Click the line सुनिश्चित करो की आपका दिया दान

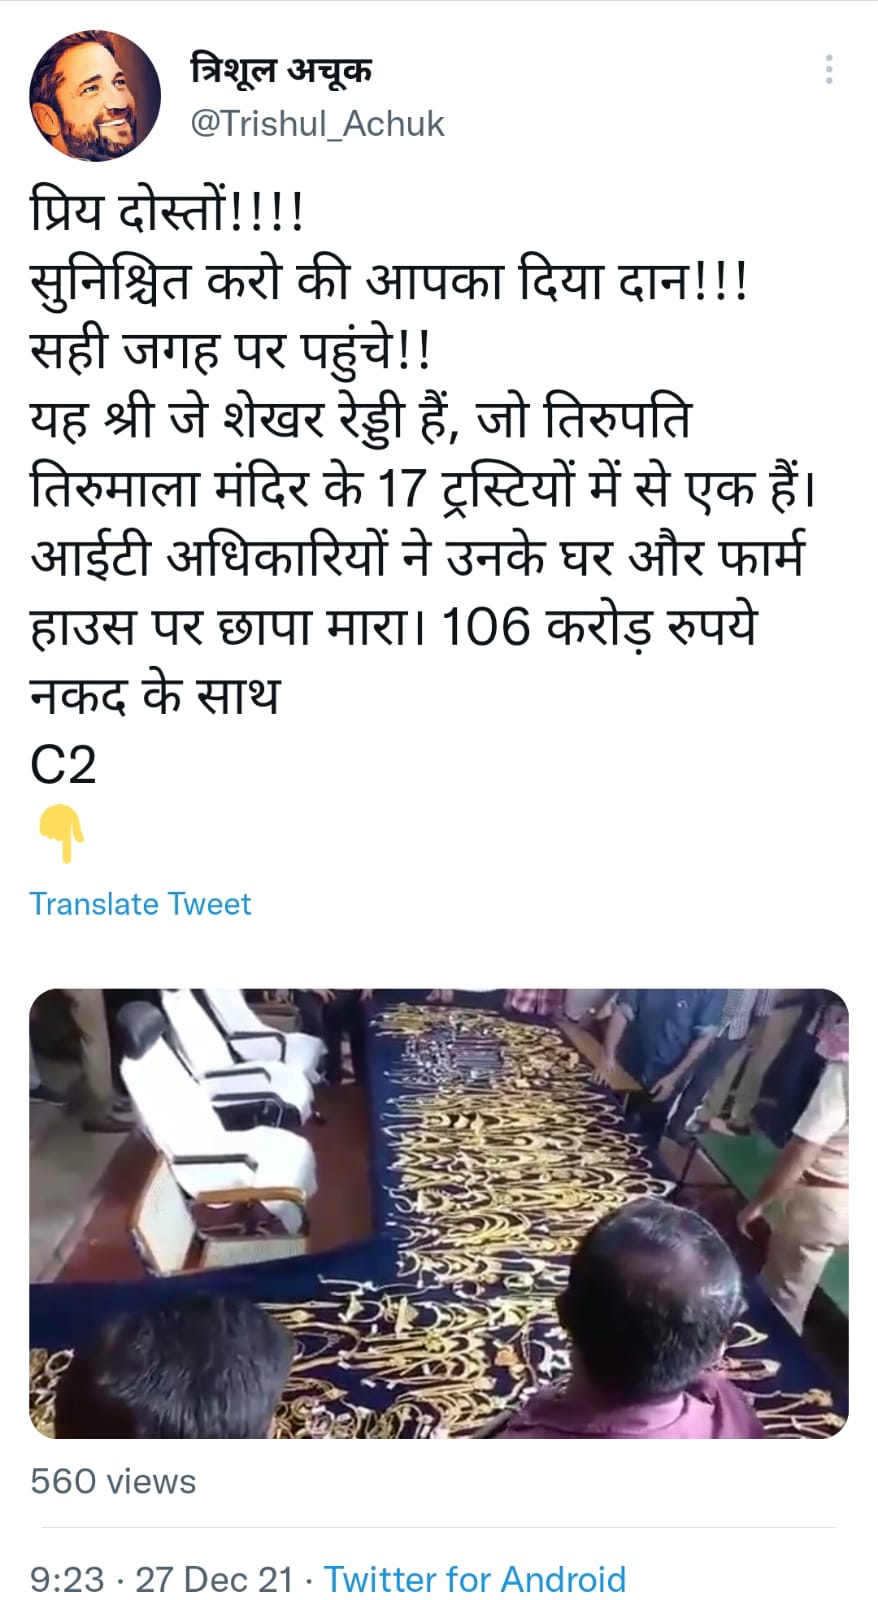click(x=389, y=281)
